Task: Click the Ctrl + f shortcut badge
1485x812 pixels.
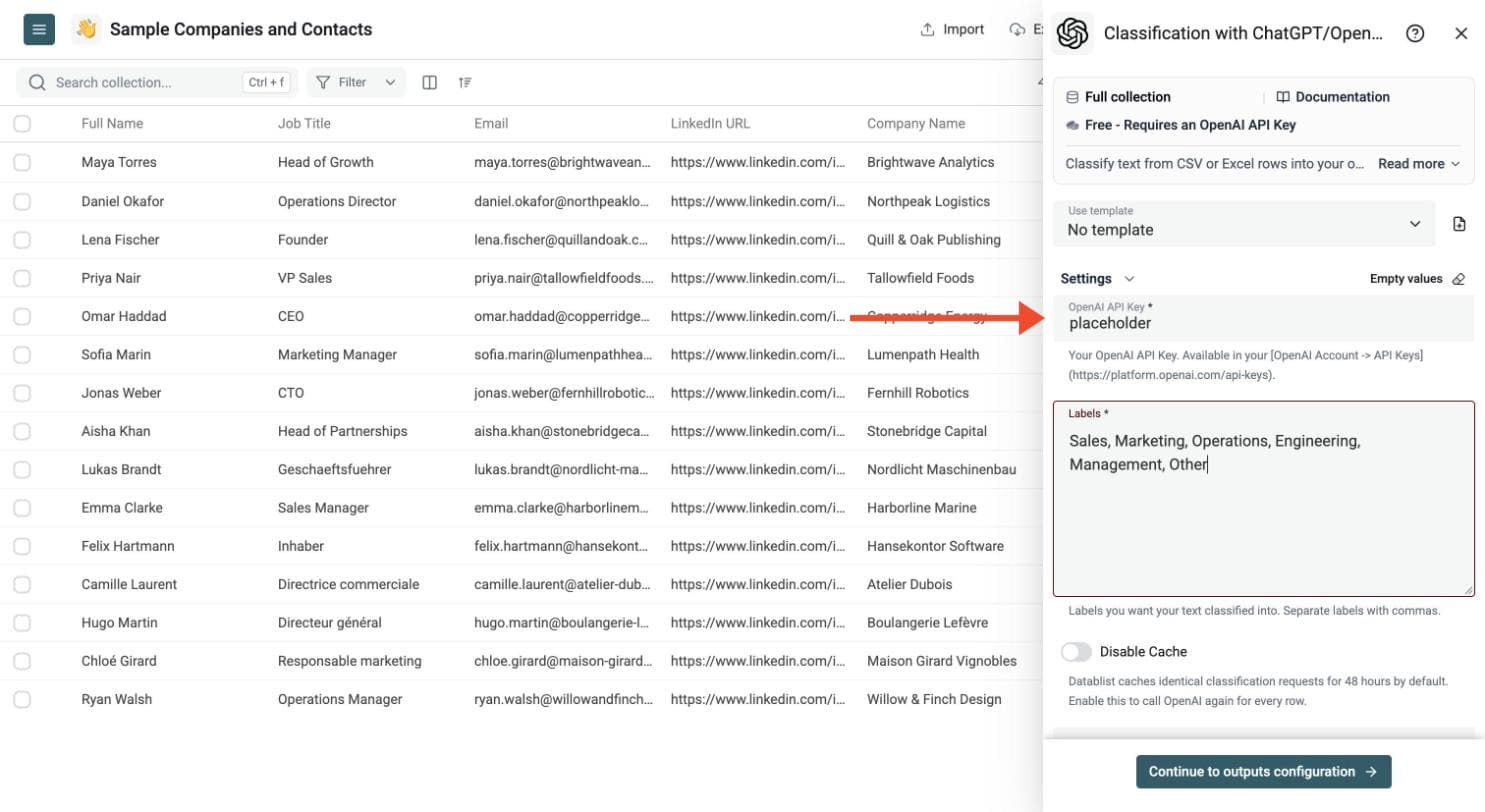Action: [266, 83]
